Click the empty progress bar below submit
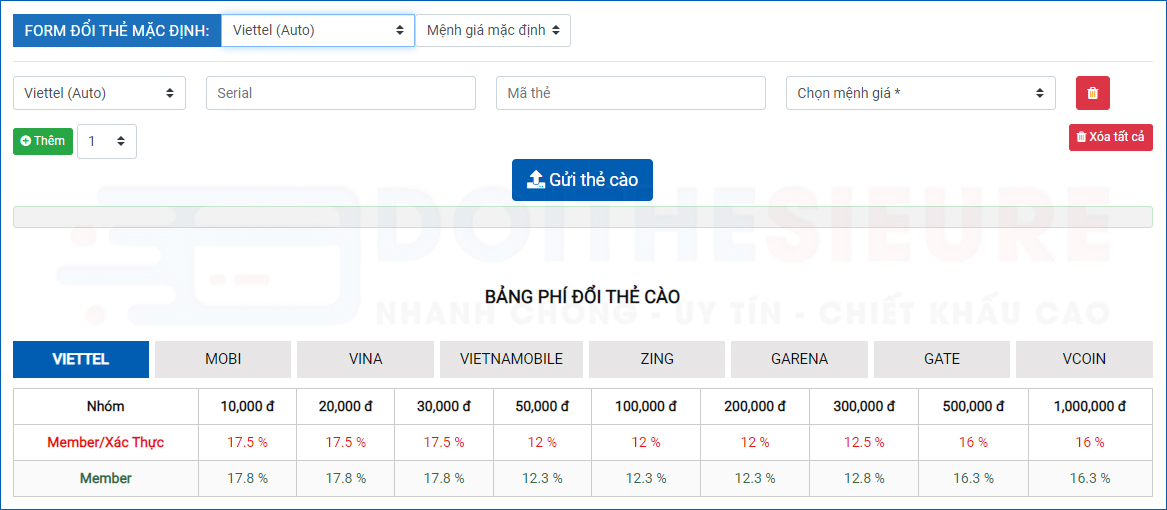The height and width of the screenshot is (510, 1167). tap(582, 217)
